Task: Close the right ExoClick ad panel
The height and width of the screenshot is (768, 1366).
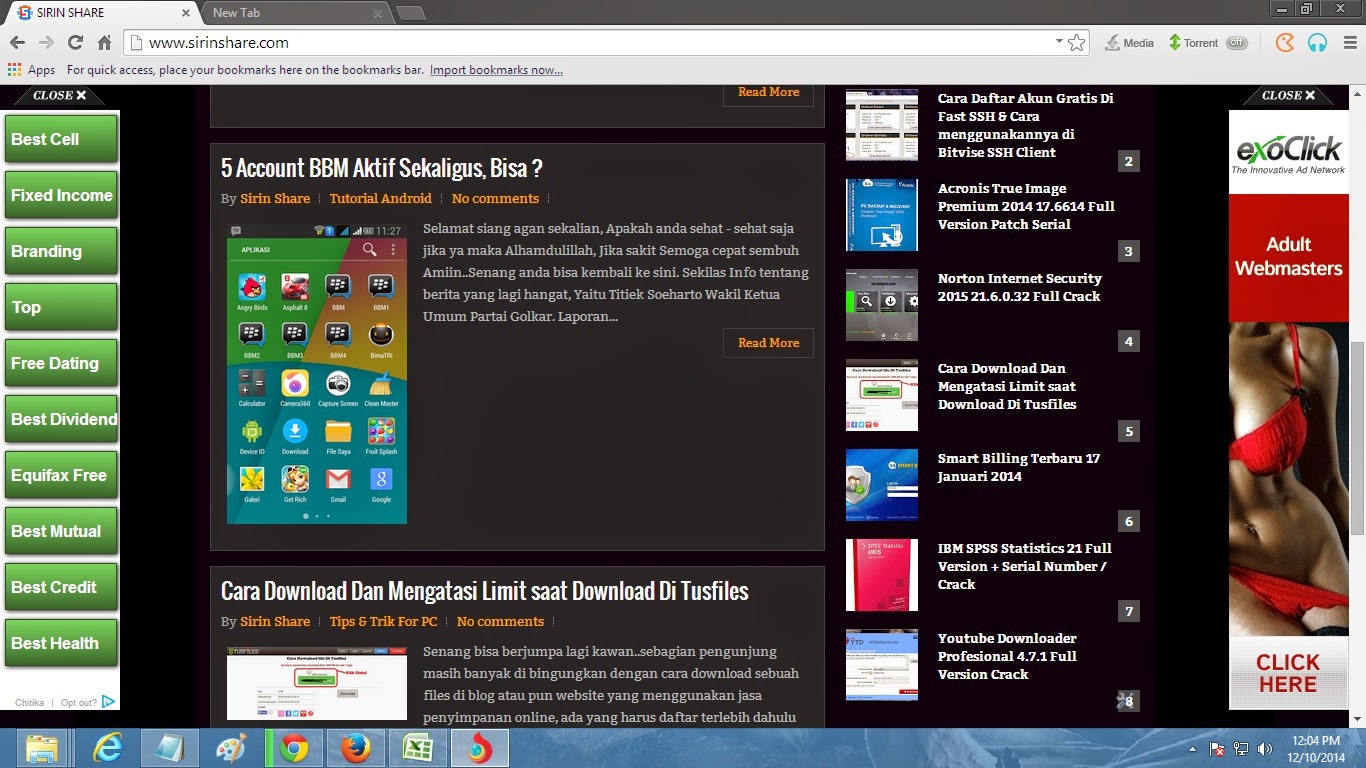Action: 1289,96
